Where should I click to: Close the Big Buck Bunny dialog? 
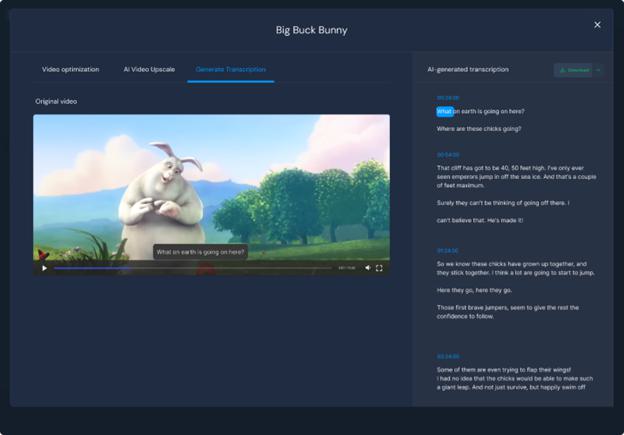[x=597, y=25]
